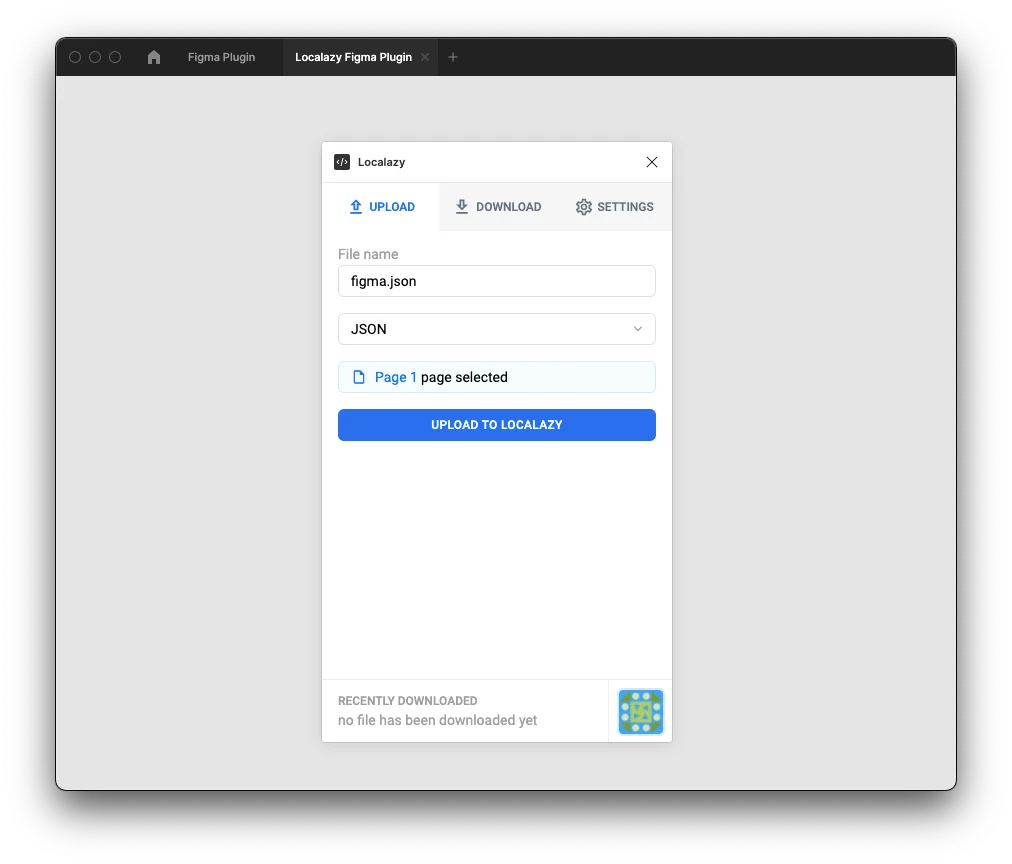This screenshot has height=864, width=1012.
Task: Open settings via the gear icon
Action: (x=583, y=206)
